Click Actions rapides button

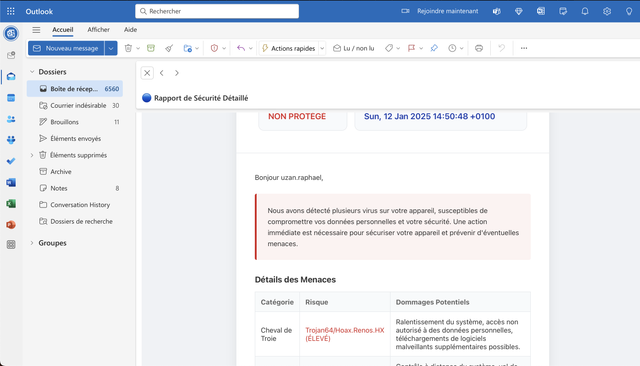point(289,48)
